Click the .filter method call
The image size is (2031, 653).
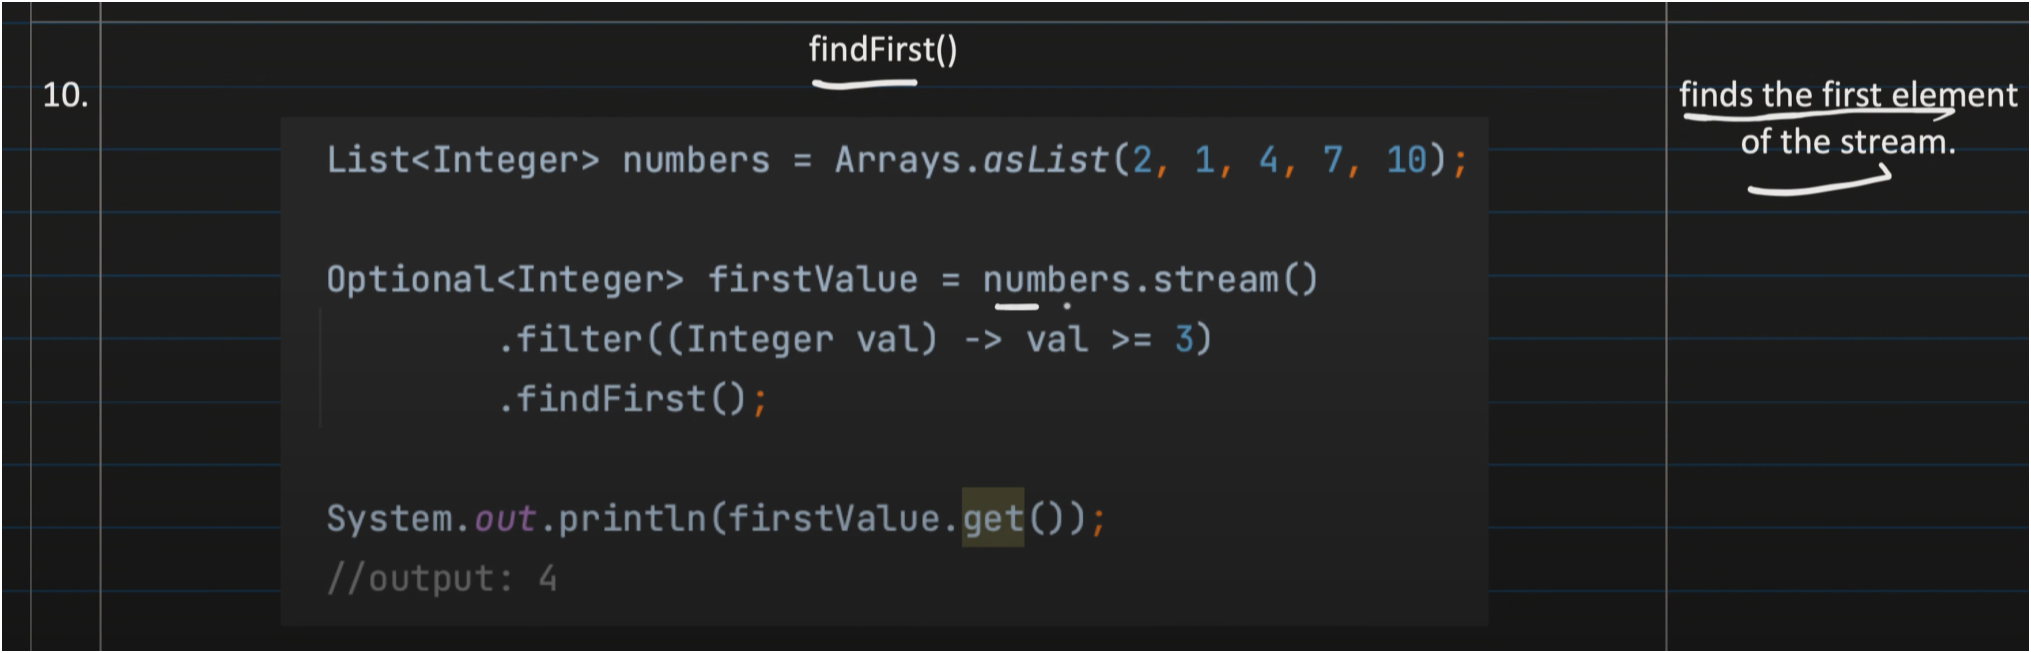click(x=571, y=340)
